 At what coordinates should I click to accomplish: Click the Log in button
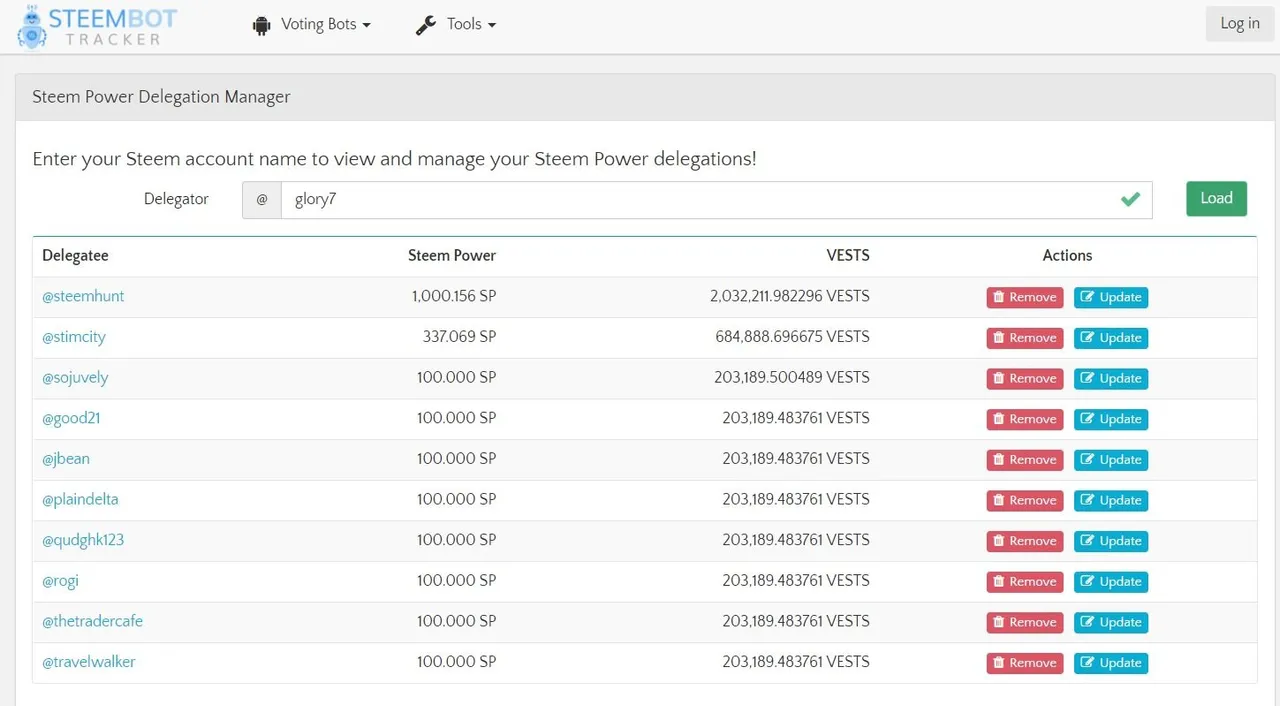pyautogui.click(x=1240, y=24)
